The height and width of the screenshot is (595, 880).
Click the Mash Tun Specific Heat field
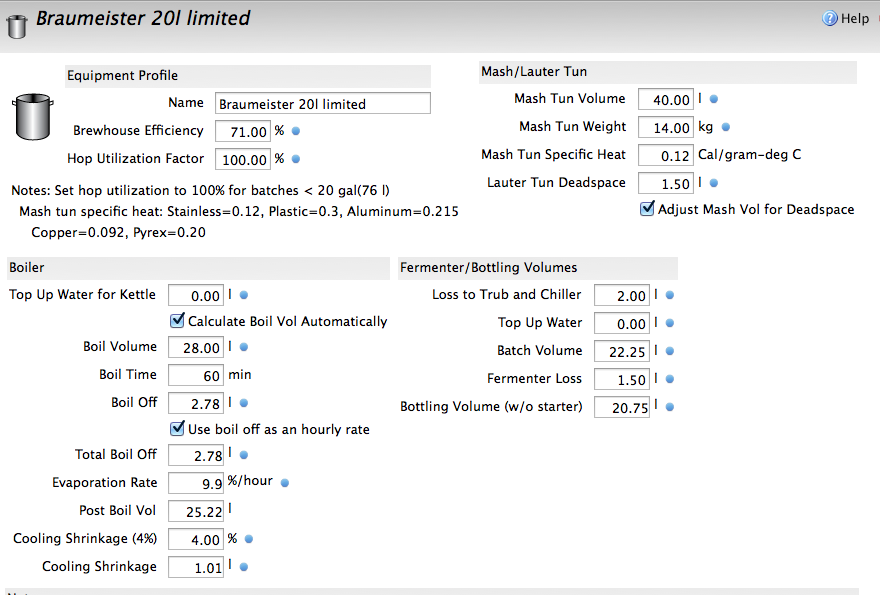[x=666, y=155]
